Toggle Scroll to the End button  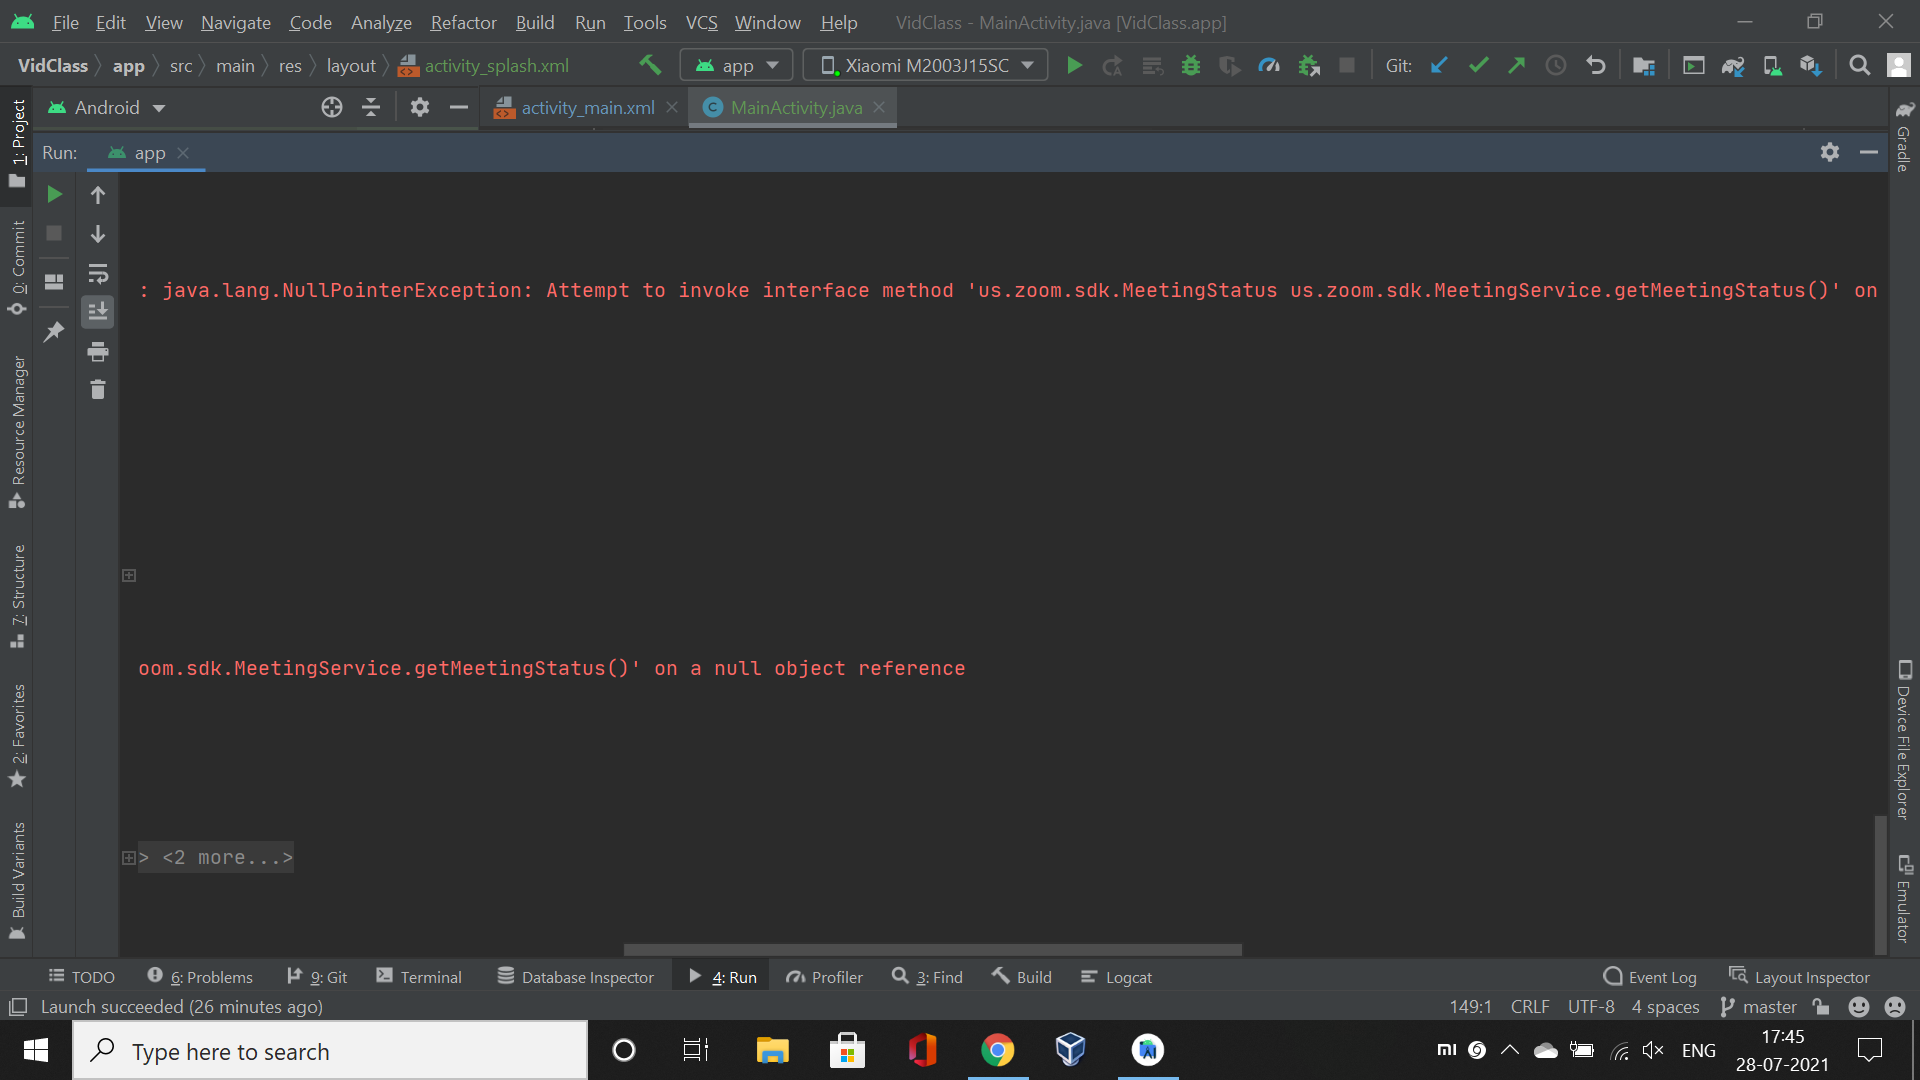pos(98,312)
